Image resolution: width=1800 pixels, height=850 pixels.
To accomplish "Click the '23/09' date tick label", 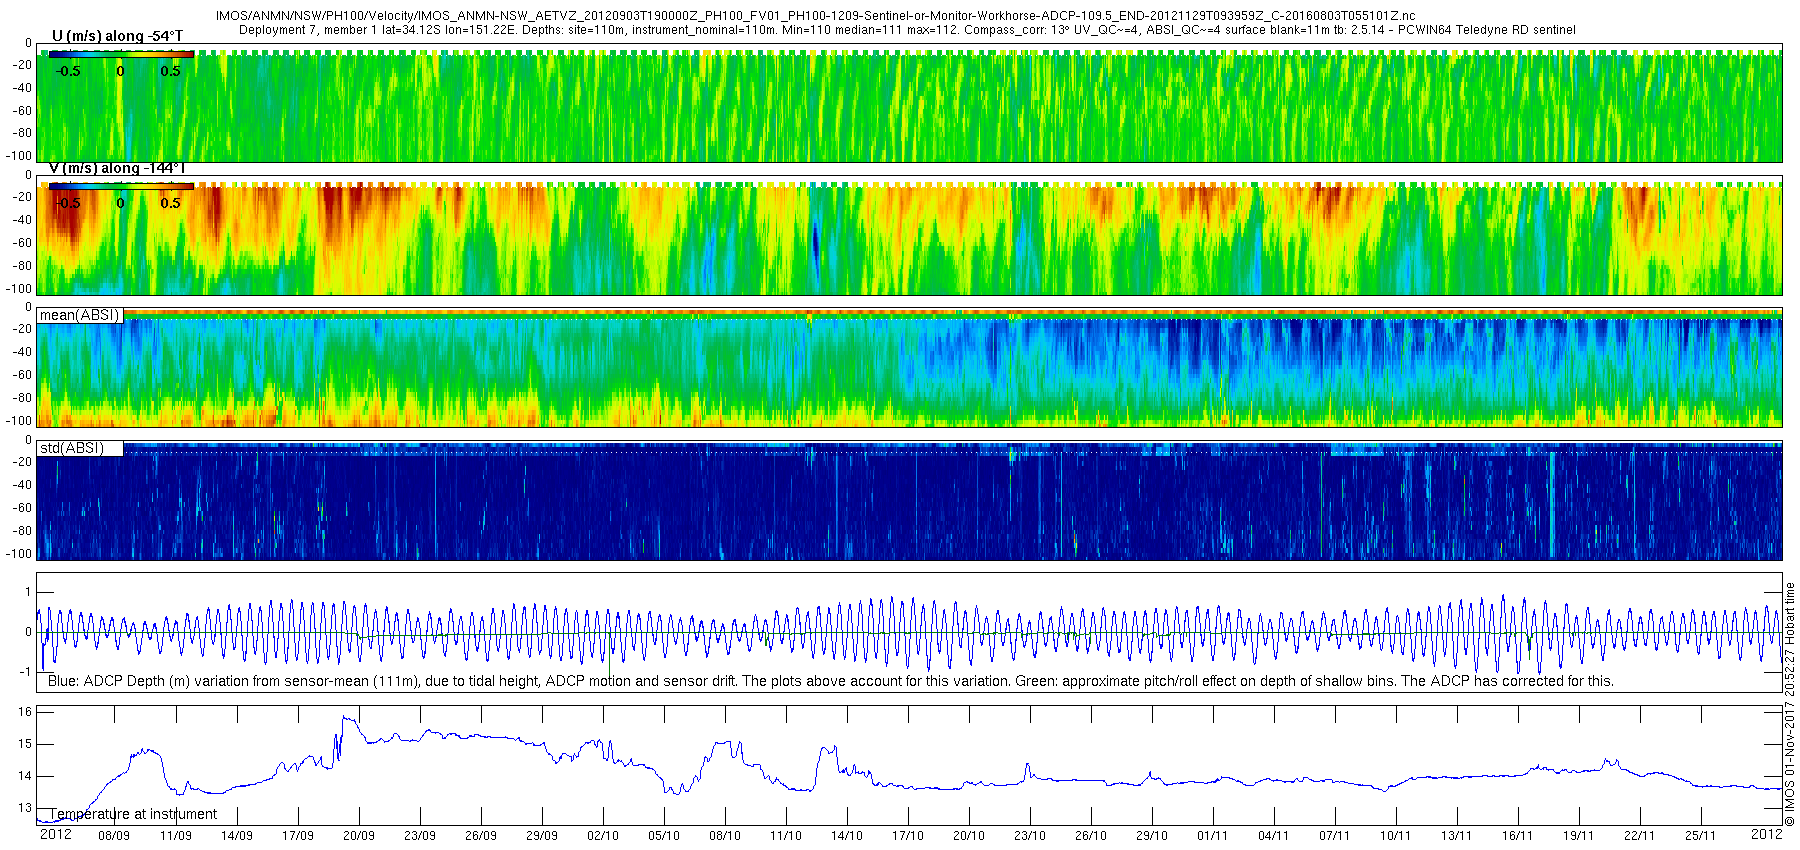I will [420, 836].
